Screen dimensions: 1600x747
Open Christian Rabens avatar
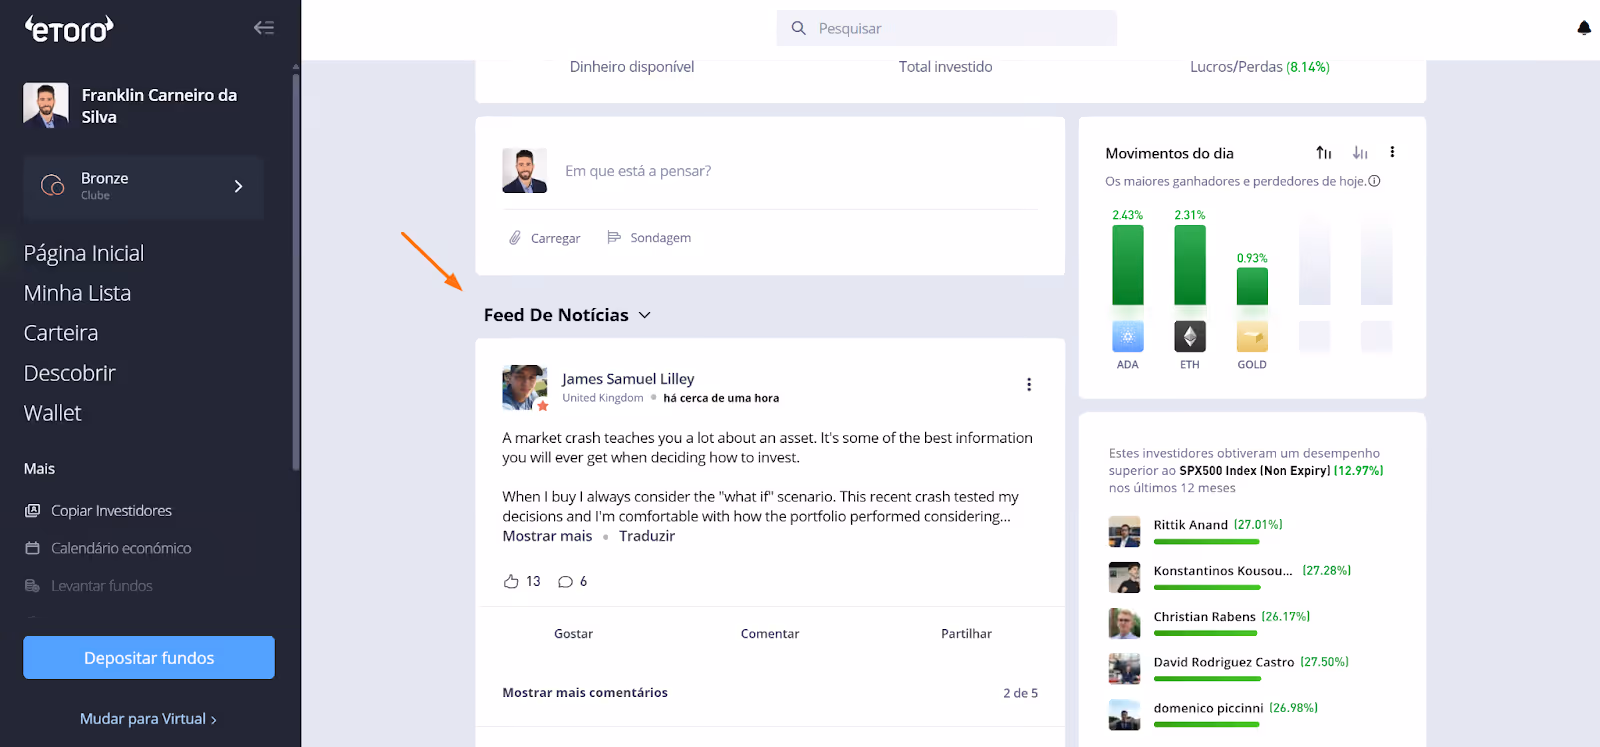[x=1124, y=623]
